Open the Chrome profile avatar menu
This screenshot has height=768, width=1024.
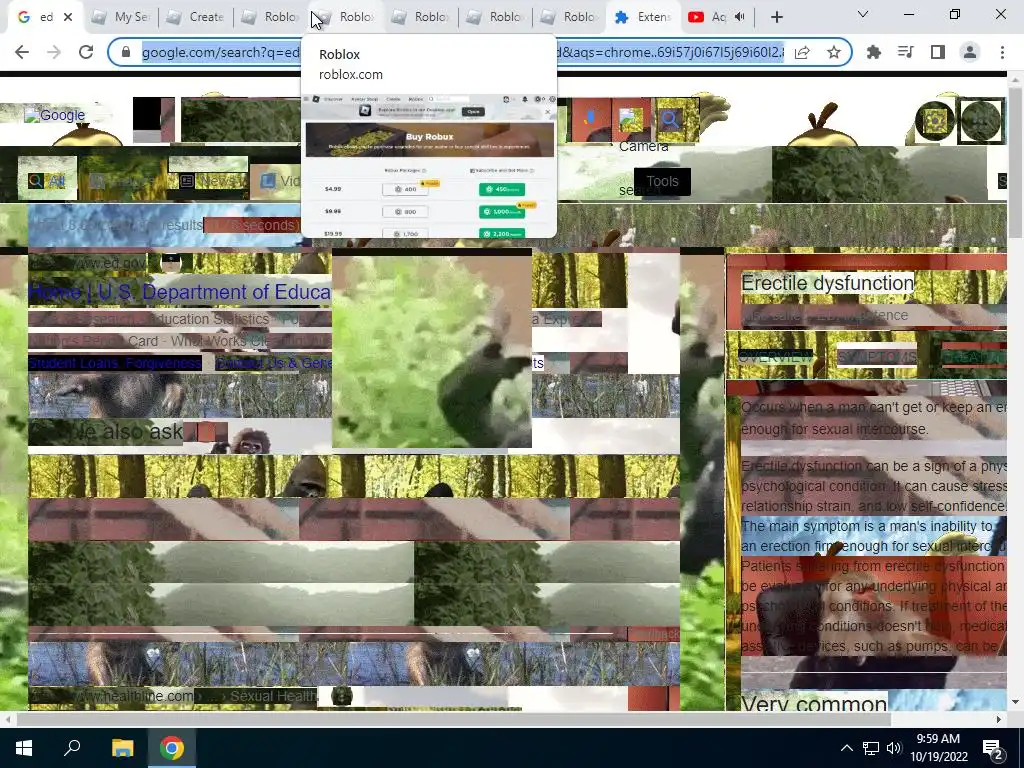click(970, 52)
